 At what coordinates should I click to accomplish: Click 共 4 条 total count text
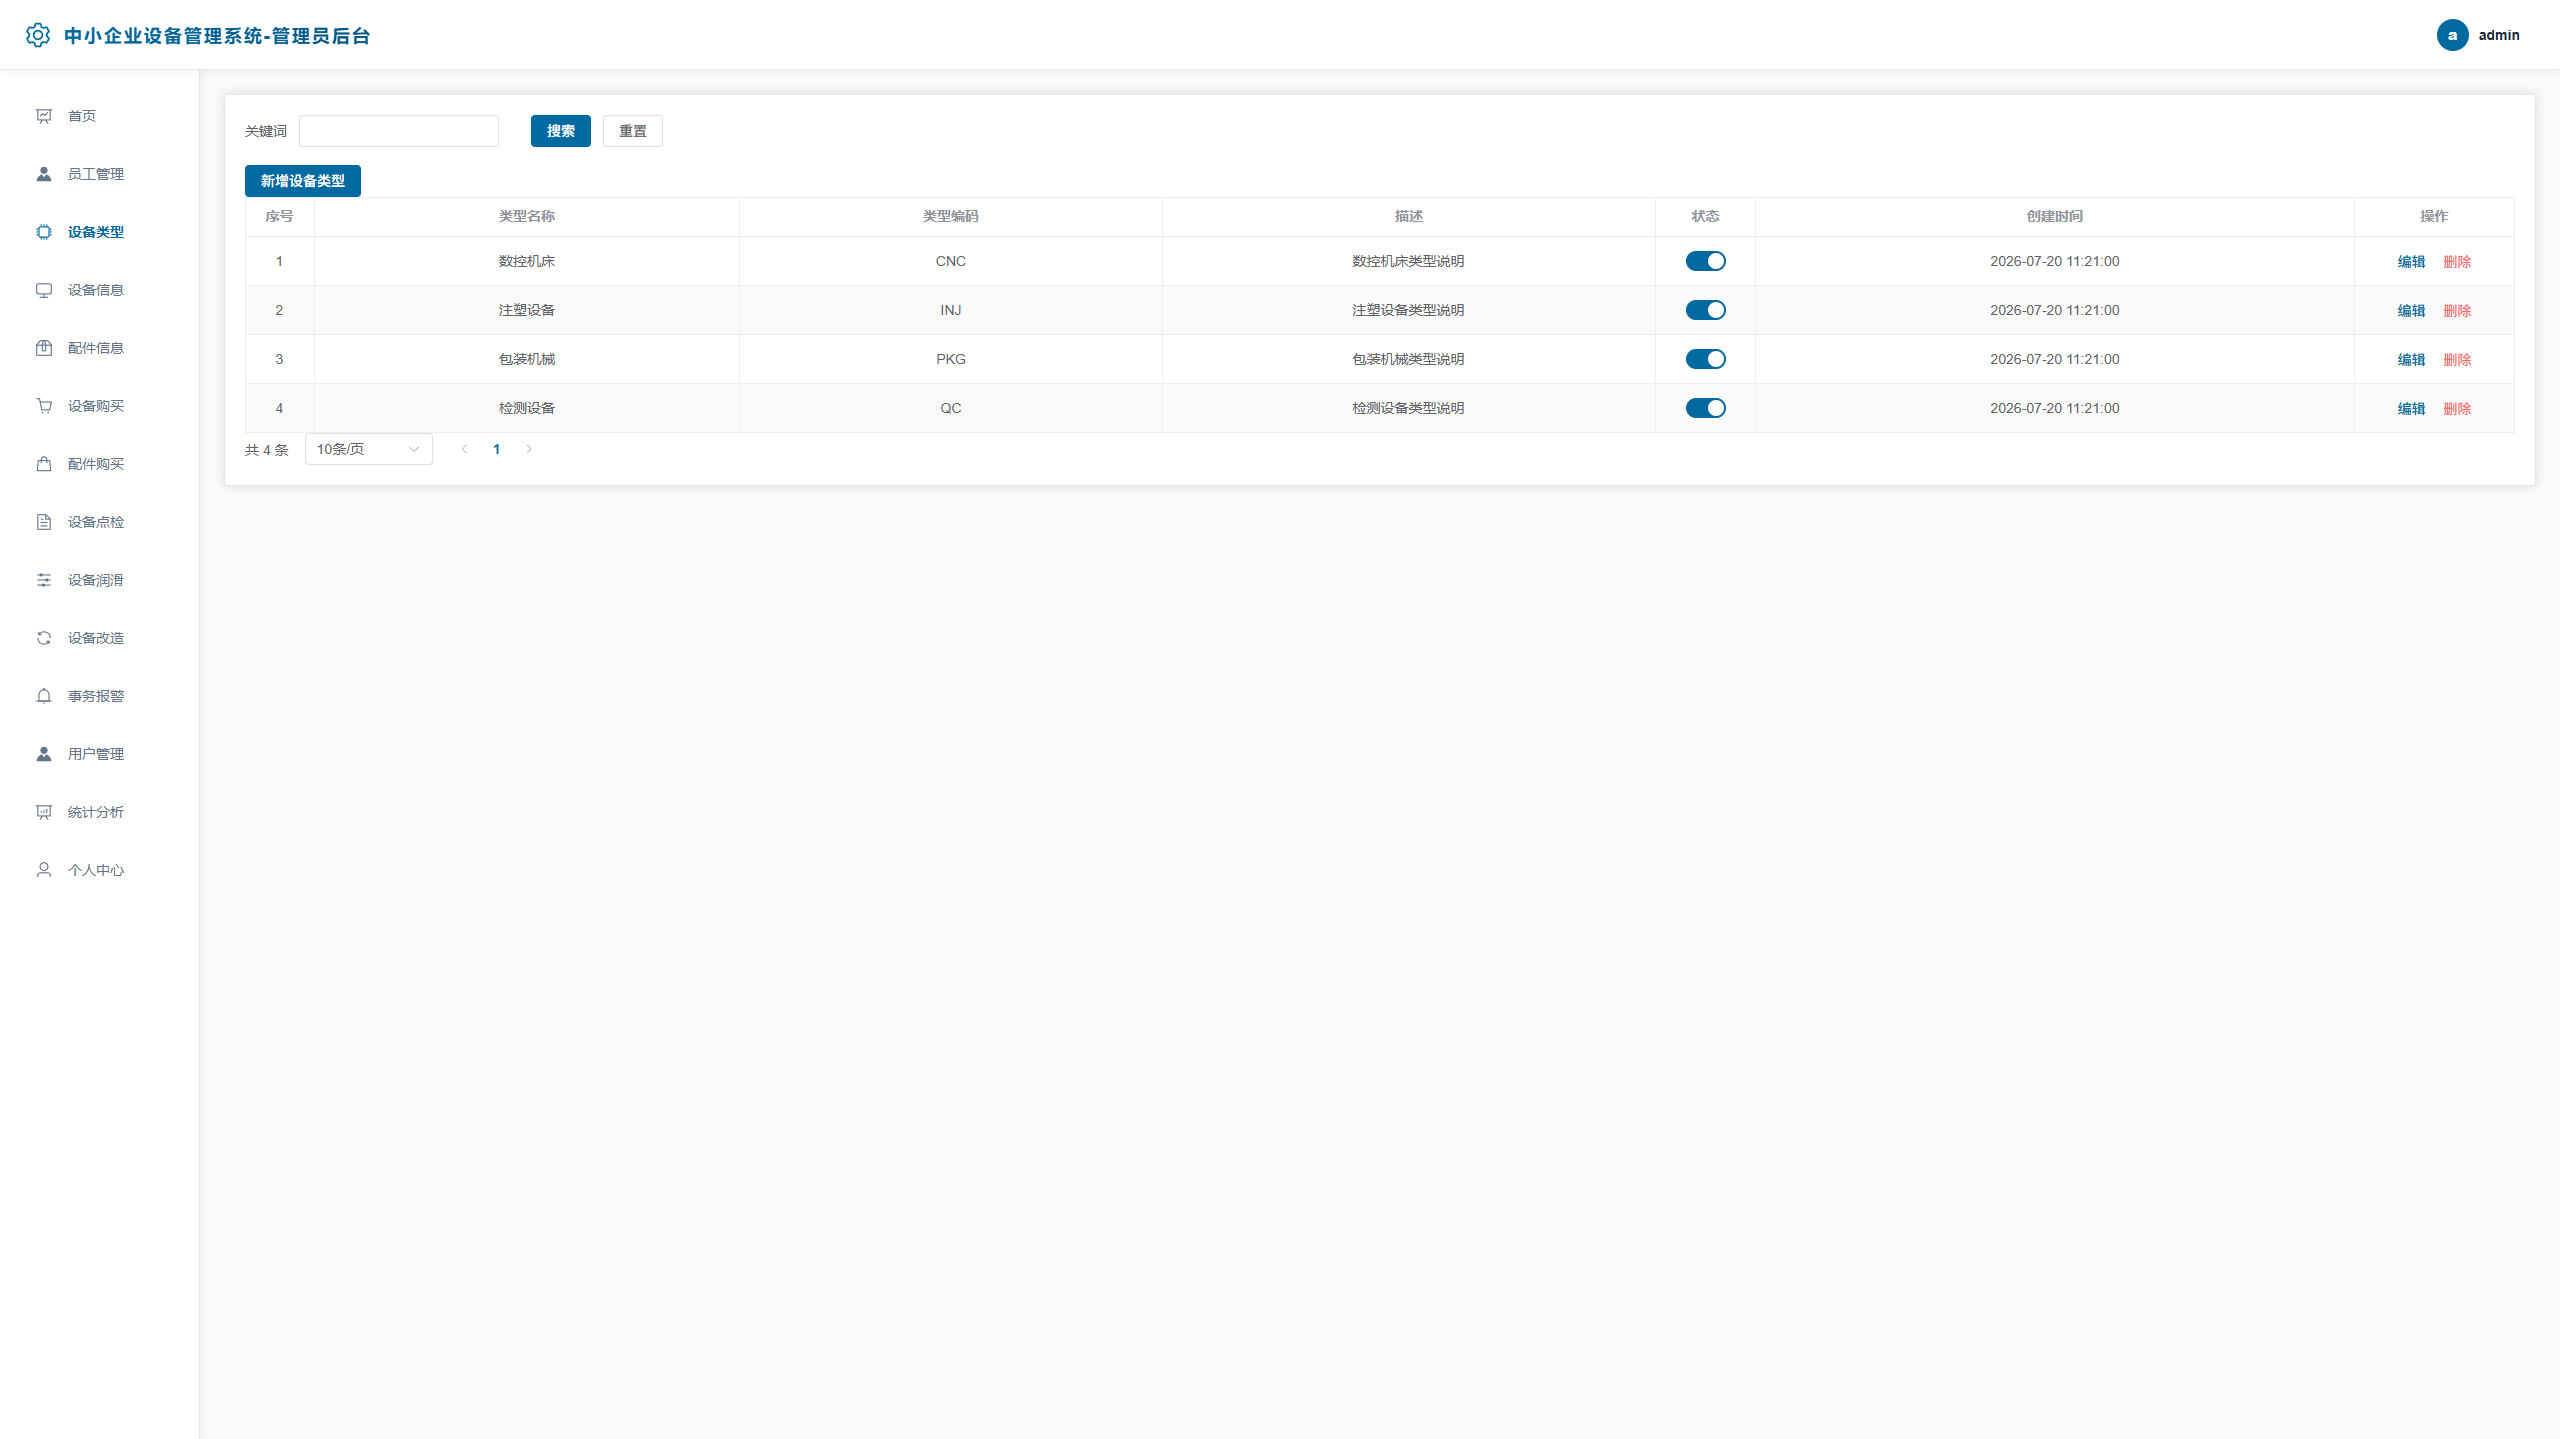pos(267,450)
